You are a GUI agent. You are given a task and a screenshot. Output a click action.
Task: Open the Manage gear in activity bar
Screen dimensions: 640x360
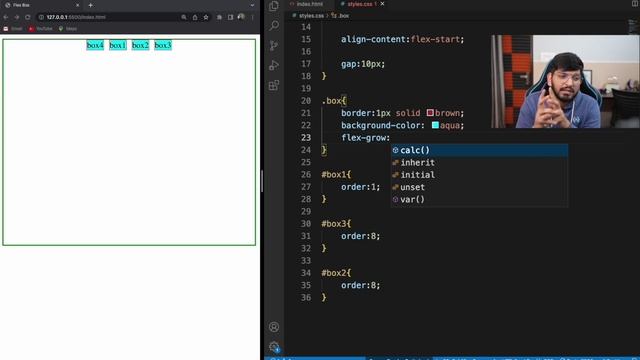click(274, 347)
